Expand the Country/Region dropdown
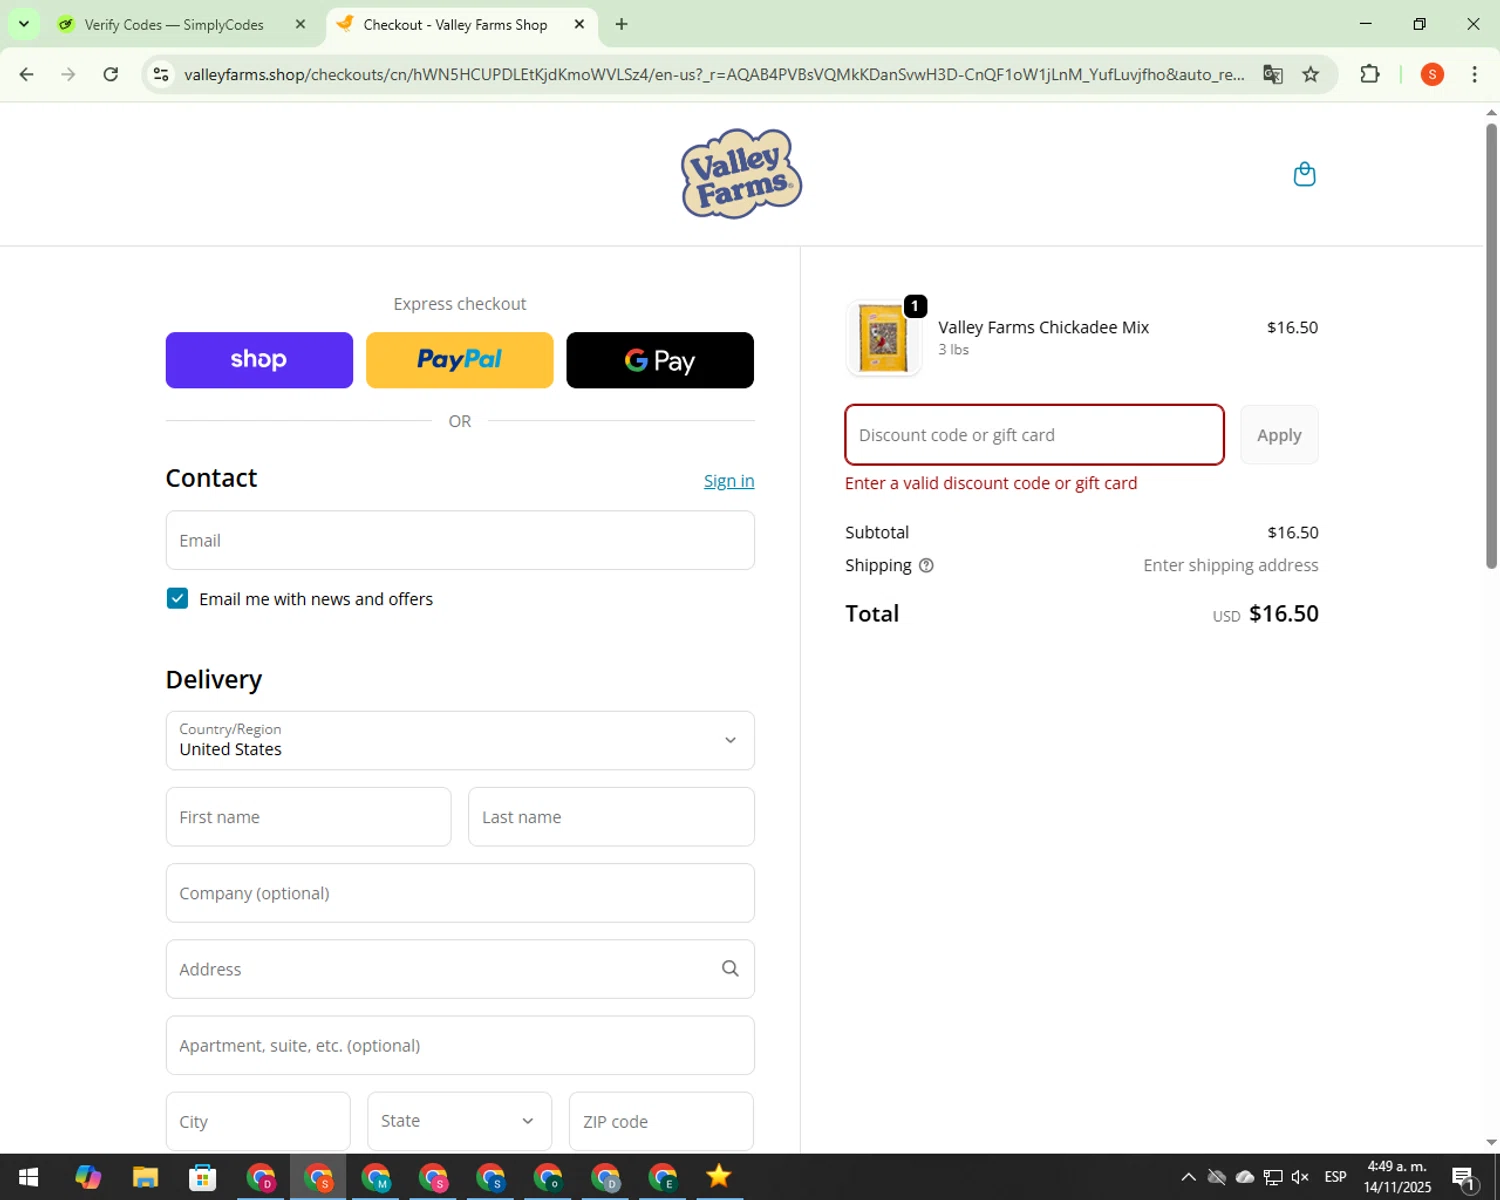The width and height of the screenshot is (1500, 1200). (460, 740)
